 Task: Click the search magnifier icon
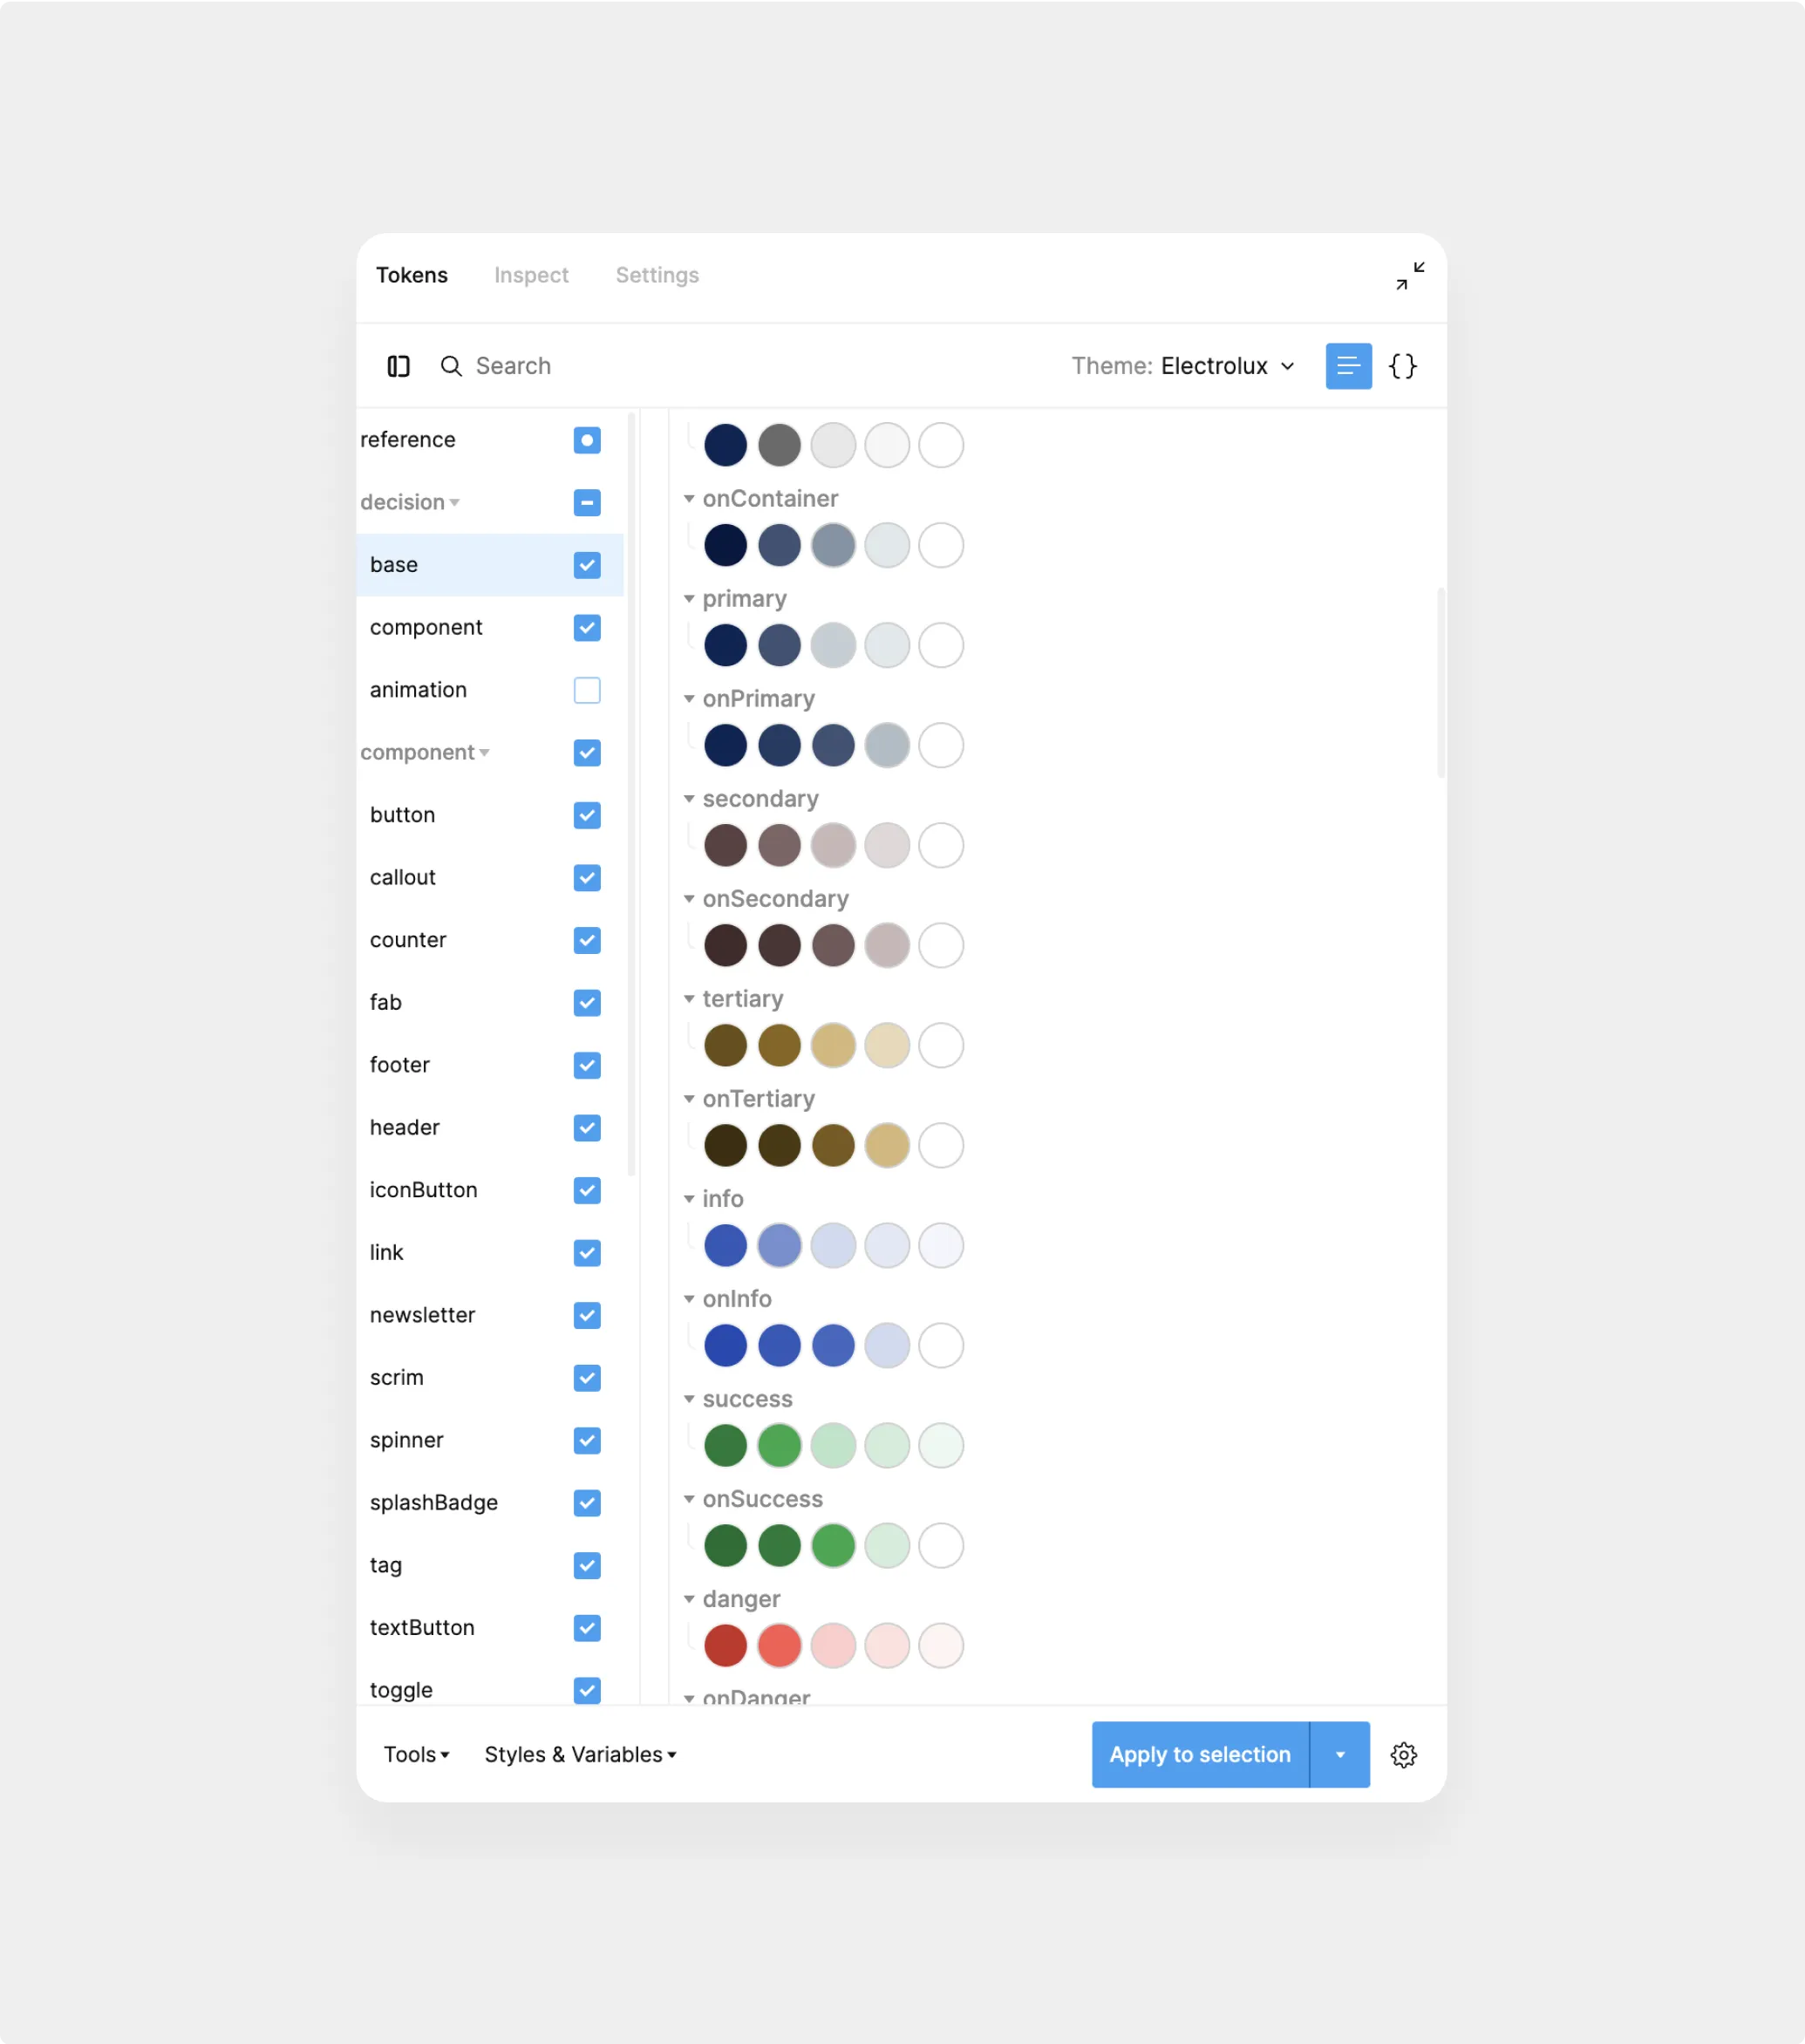pyautogui.click(x=451, y=366)
